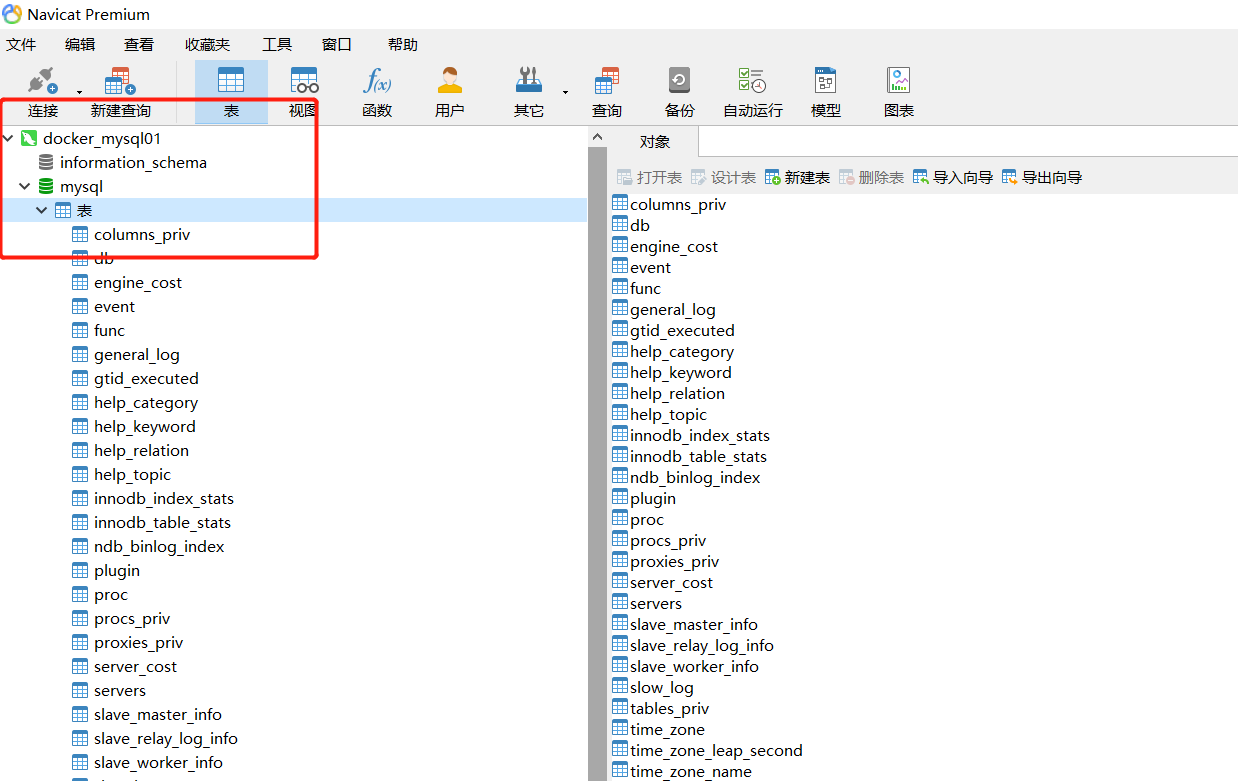Select event in the left tree
The image size is (1238, 781).
(x=114, y=306)
